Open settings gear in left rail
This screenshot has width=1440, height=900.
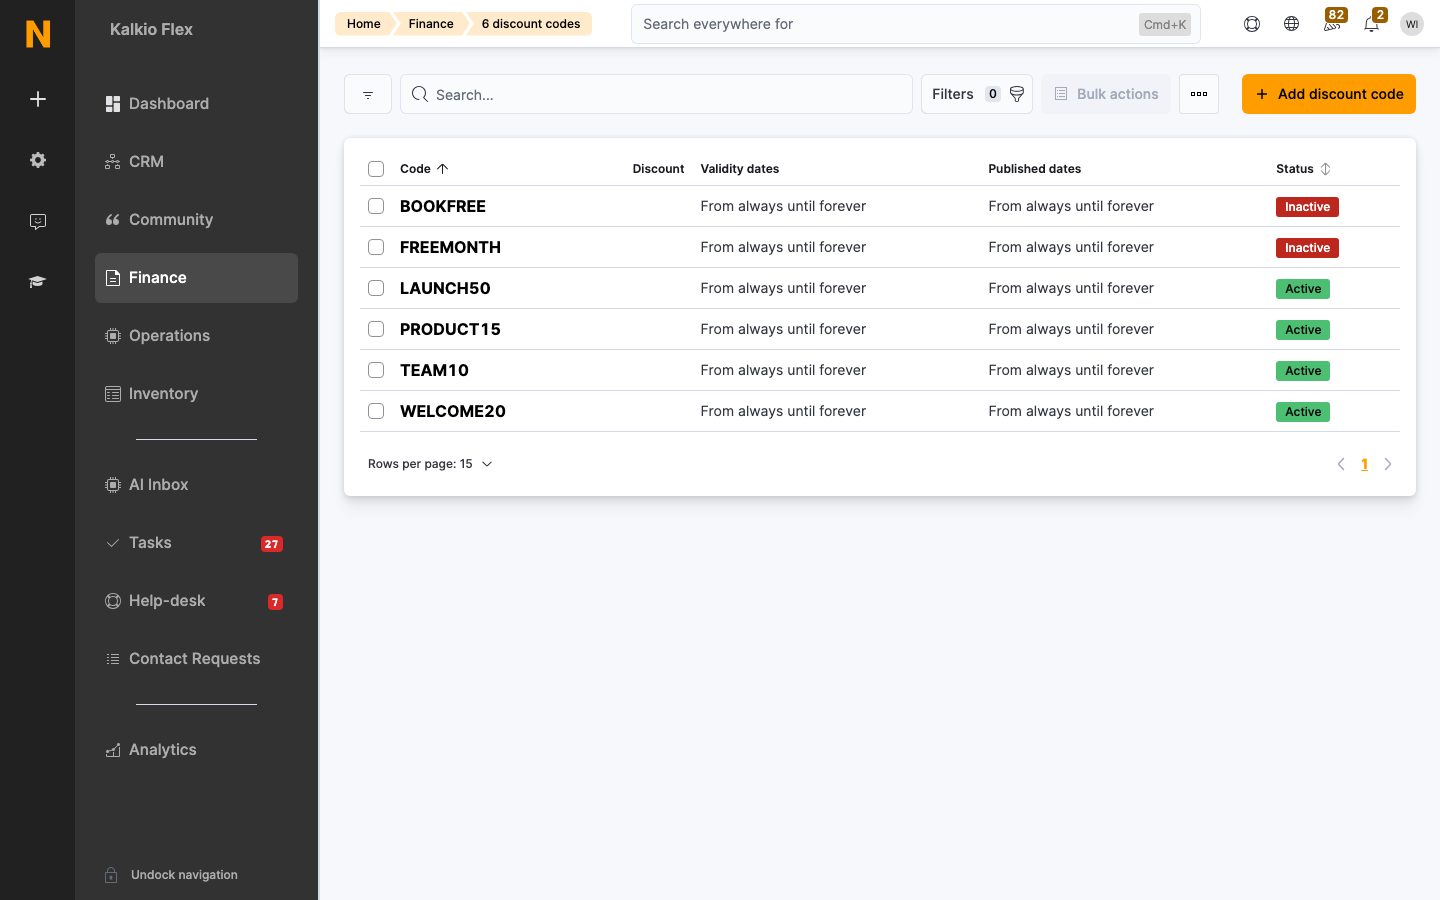click(38, 160)
